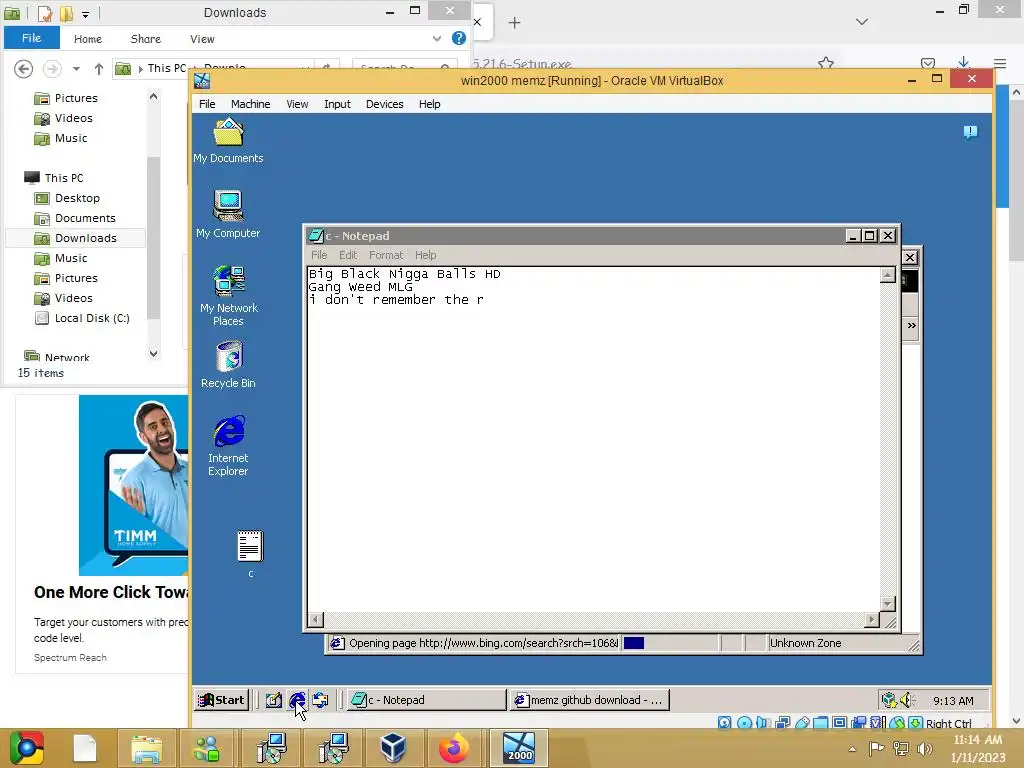Open Home ribbon tab in Downloads window
The height and width of the screenshot is (768, 1024).
[88, 39]
